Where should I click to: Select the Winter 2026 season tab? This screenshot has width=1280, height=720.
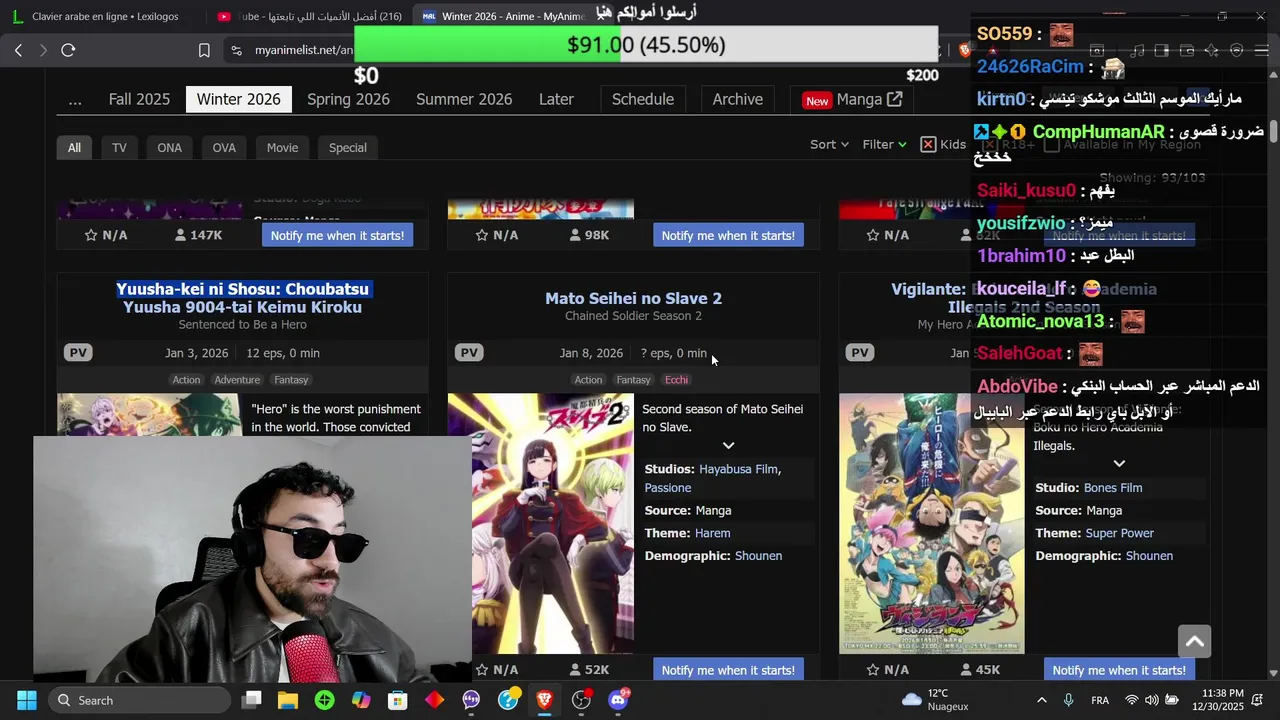(238, 99)
